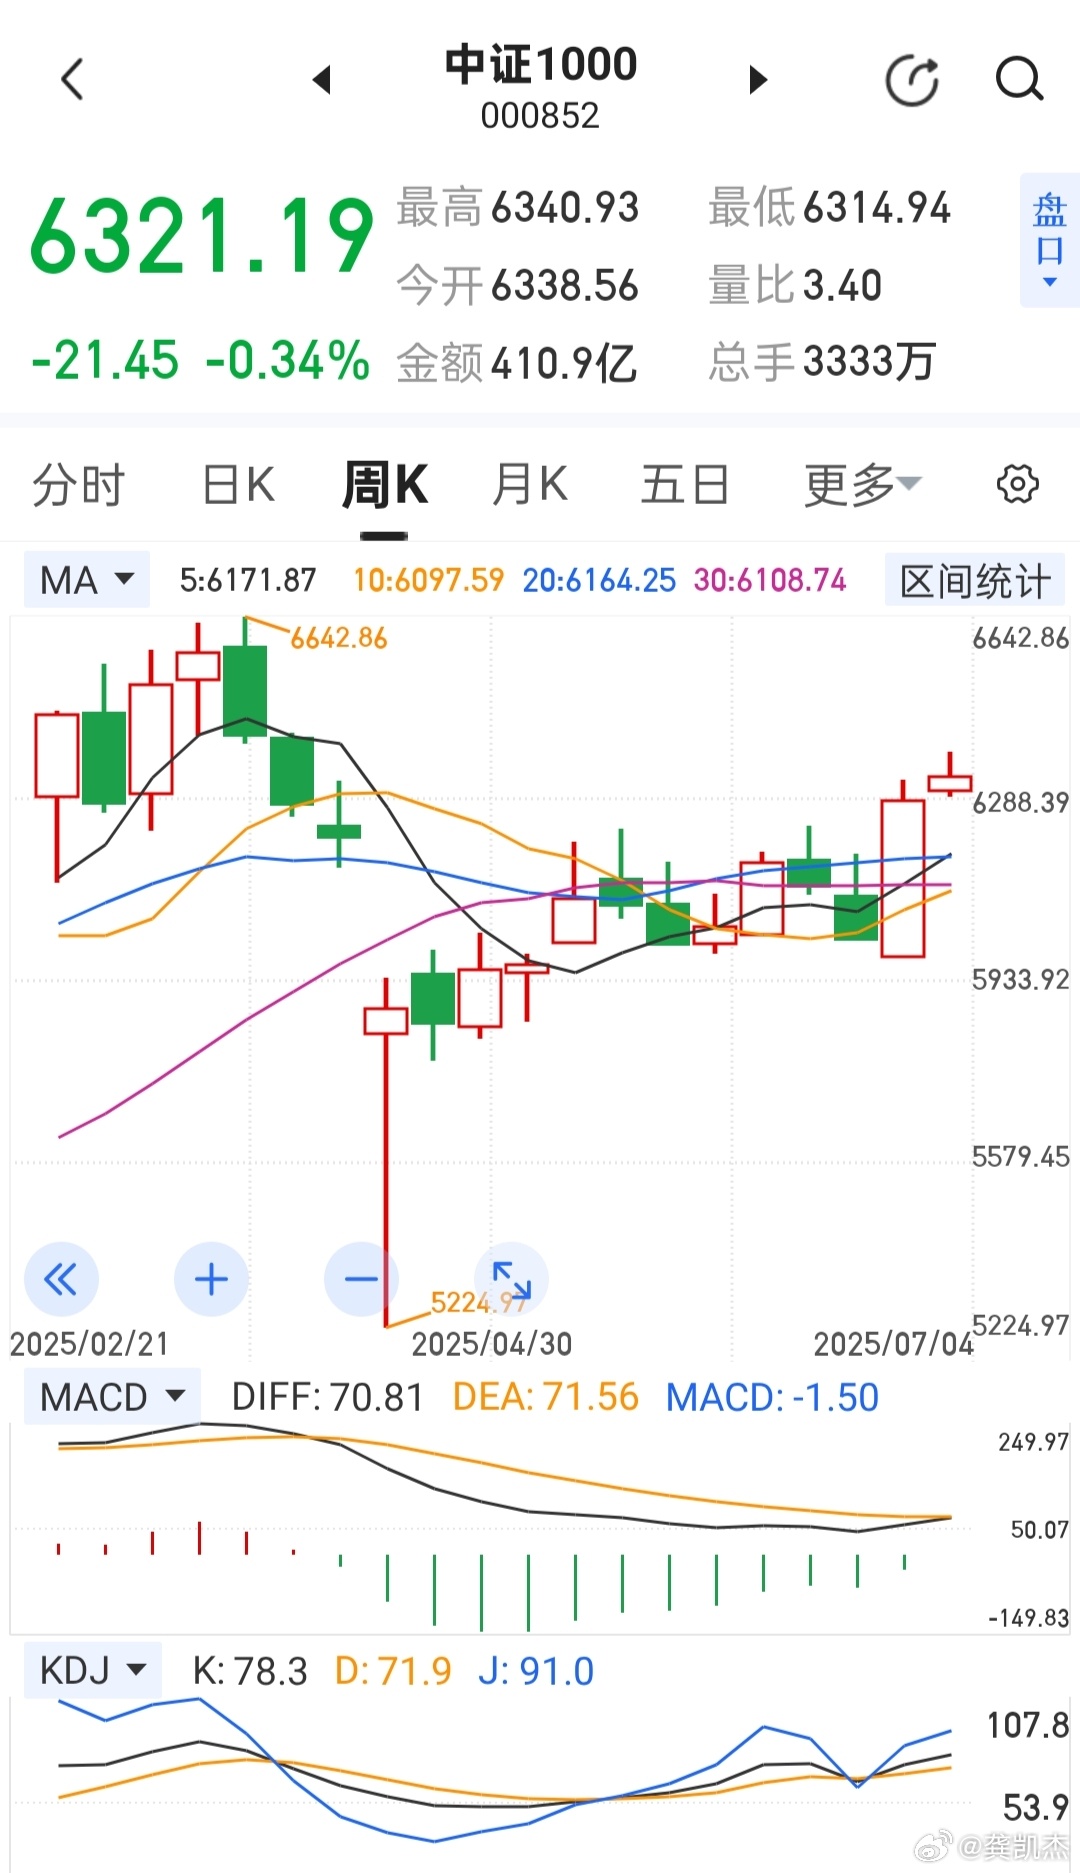
Task: Tap the MA 5:6171.87 value
Action: point(248,580)
